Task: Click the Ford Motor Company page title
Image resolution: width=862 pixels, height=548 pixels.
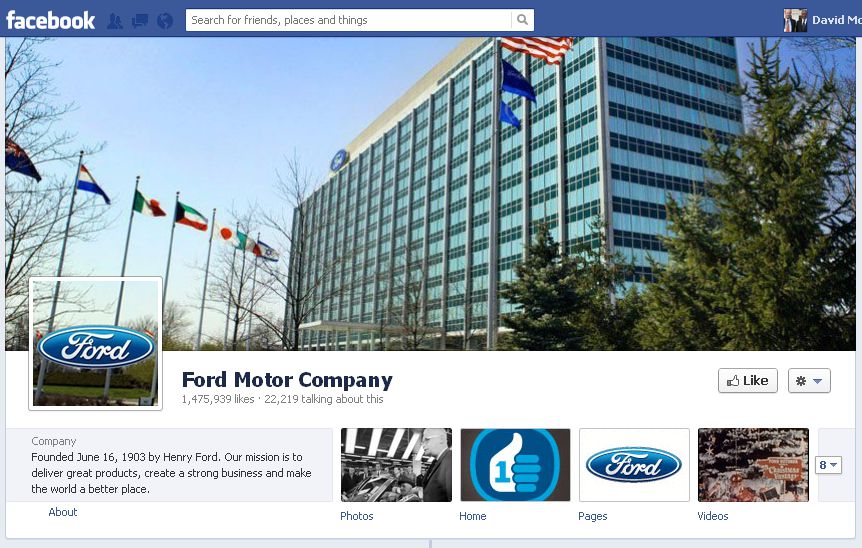Action: (x=287, y=380)
